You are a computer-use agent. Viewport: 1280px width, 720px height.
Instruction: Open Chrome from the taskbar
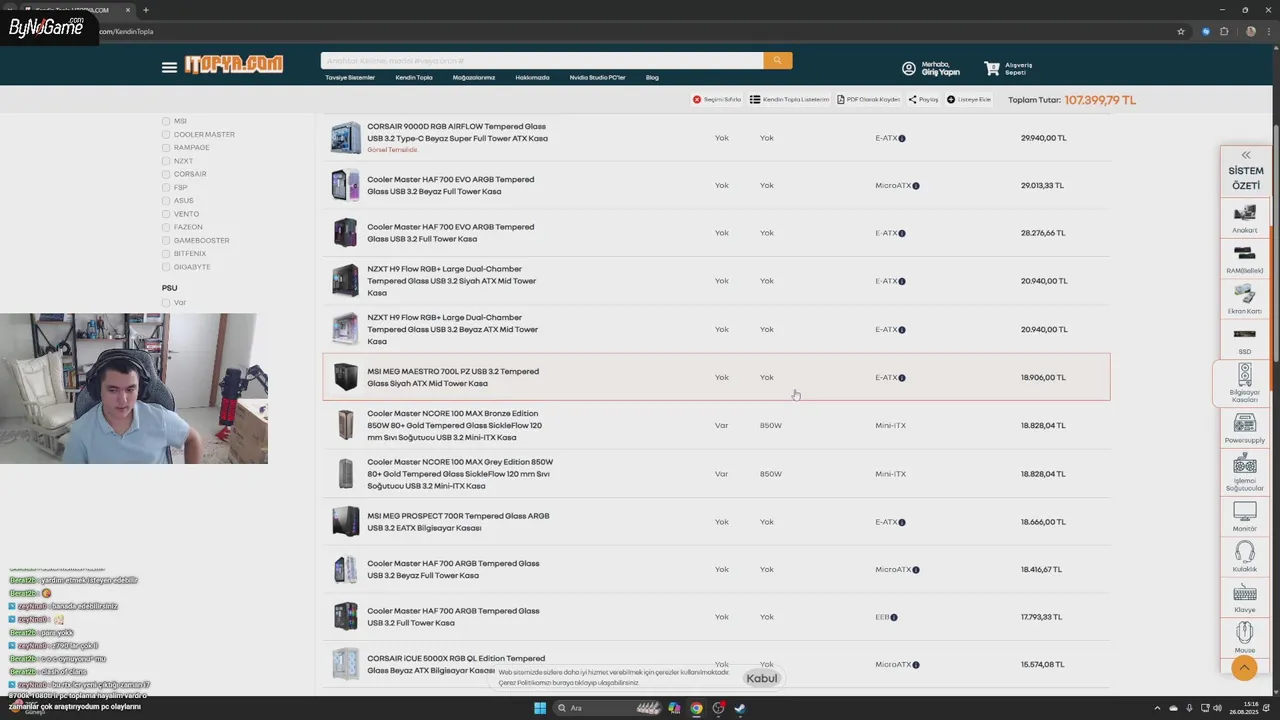tap(697, 708)
